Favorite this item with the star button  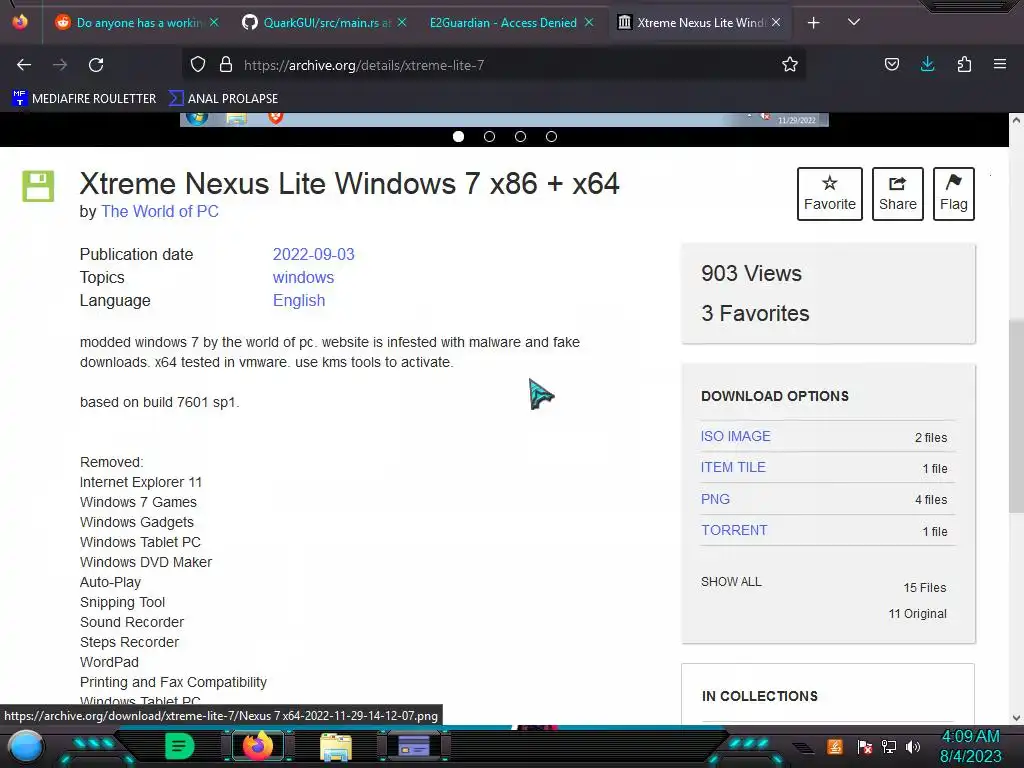pos(829,194)
